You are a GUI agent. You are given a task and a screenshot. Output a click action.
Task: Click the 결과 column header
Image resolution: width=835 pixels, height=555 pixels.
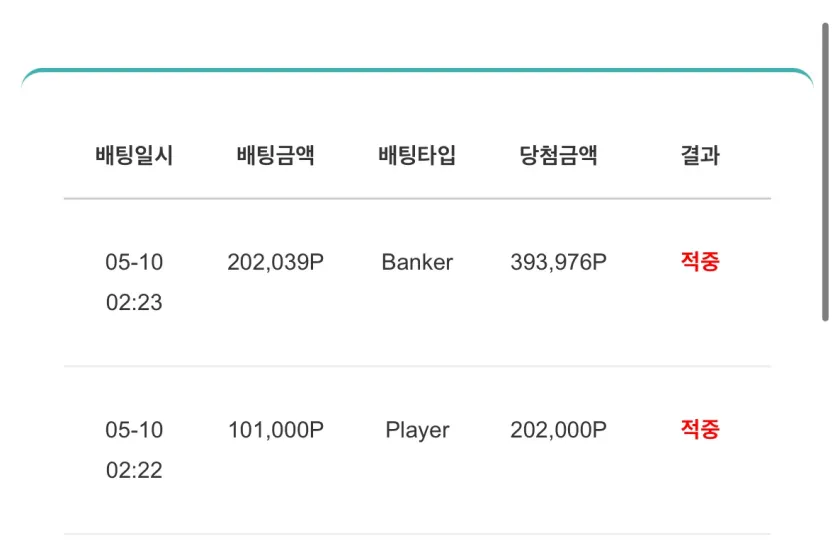point(700,156)
